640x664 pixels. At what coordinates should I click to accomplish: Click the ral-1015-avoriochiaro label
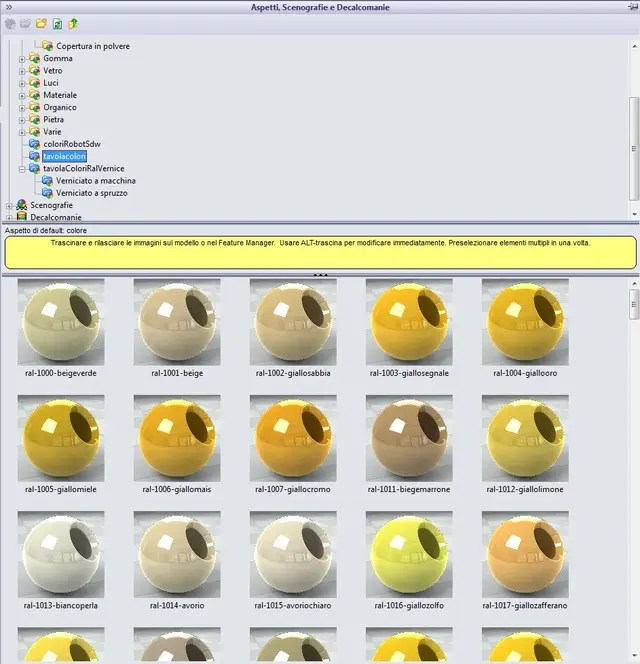point(293,606)
